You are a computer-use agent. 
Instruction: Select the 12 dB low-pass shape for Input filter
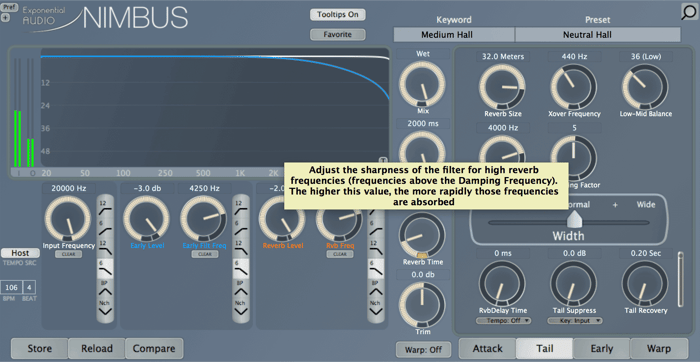(105, 248)
